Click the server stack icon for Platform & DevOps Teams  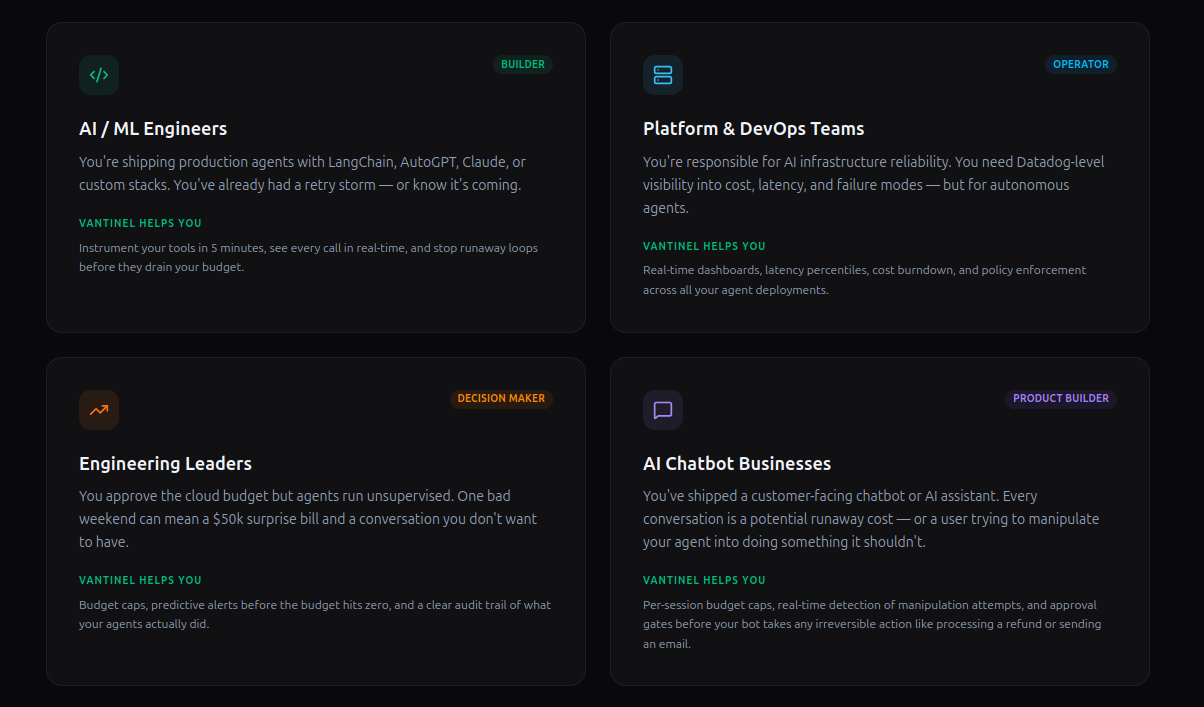(663, 75)
